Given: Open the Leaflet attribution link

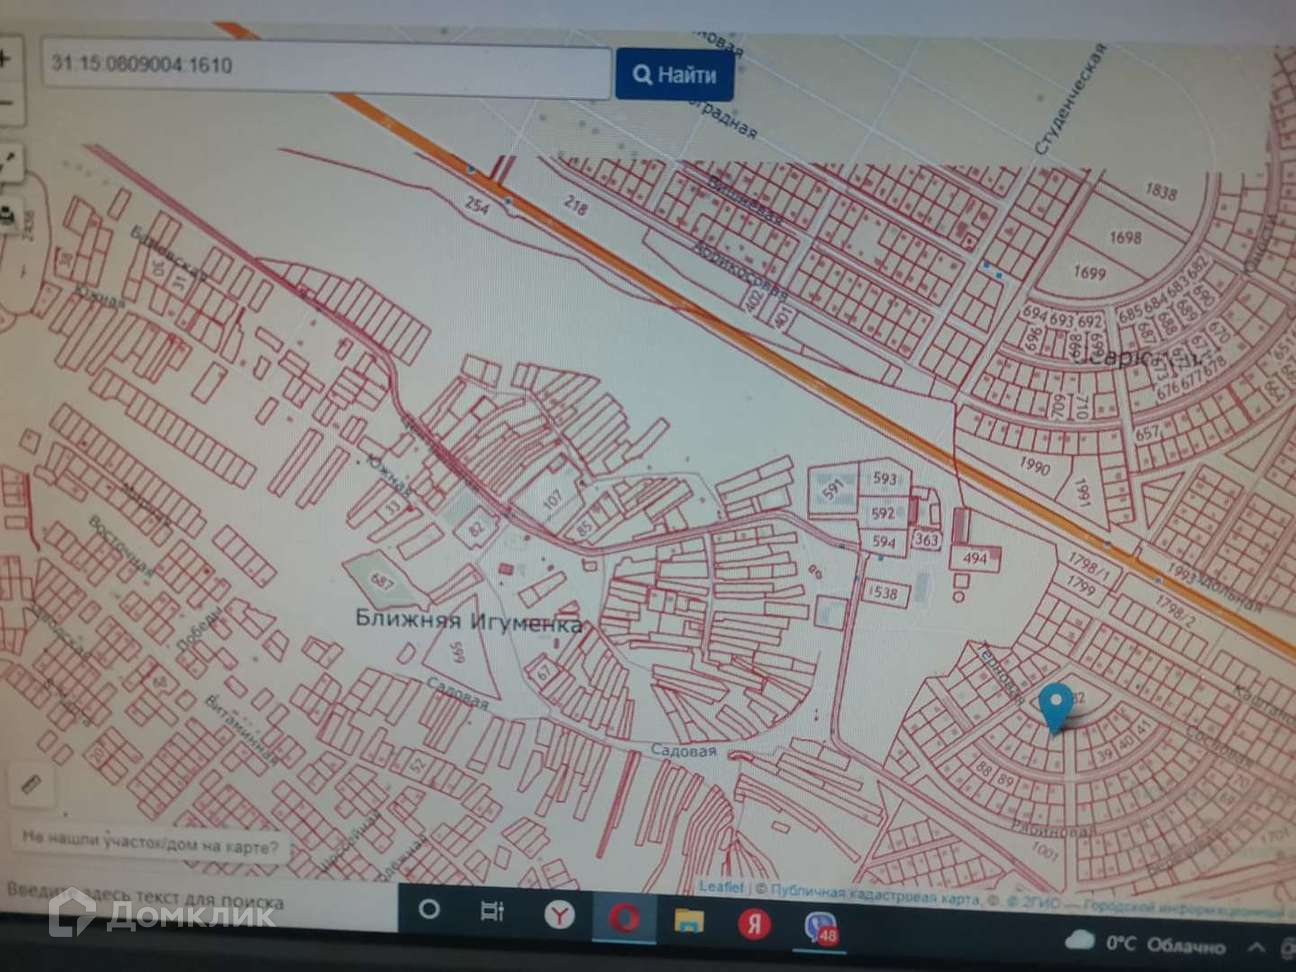Looking at the screenshot, I should [721, 887].
